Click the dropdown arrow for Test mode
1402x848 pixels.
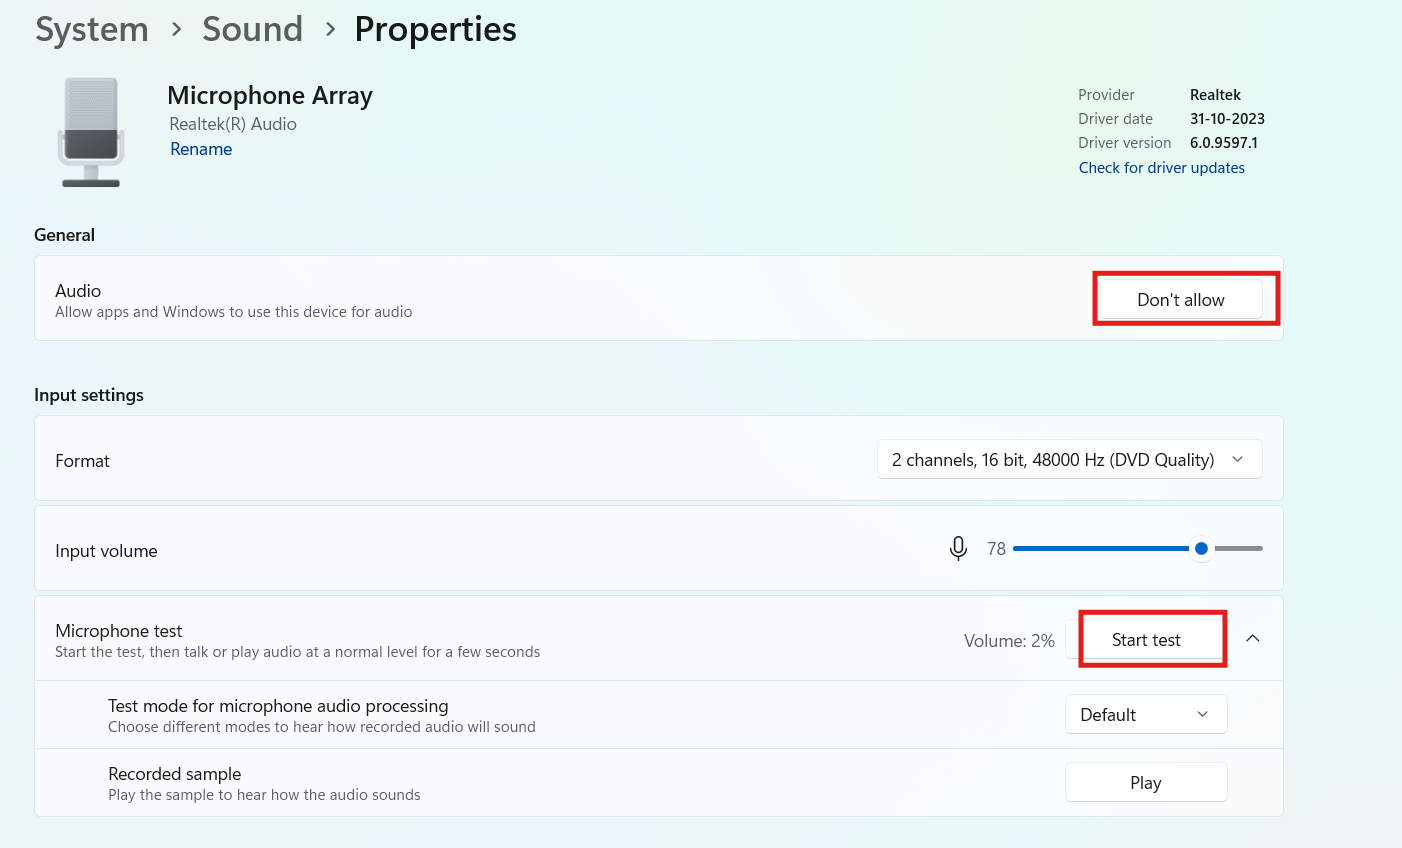[1204, 714]
